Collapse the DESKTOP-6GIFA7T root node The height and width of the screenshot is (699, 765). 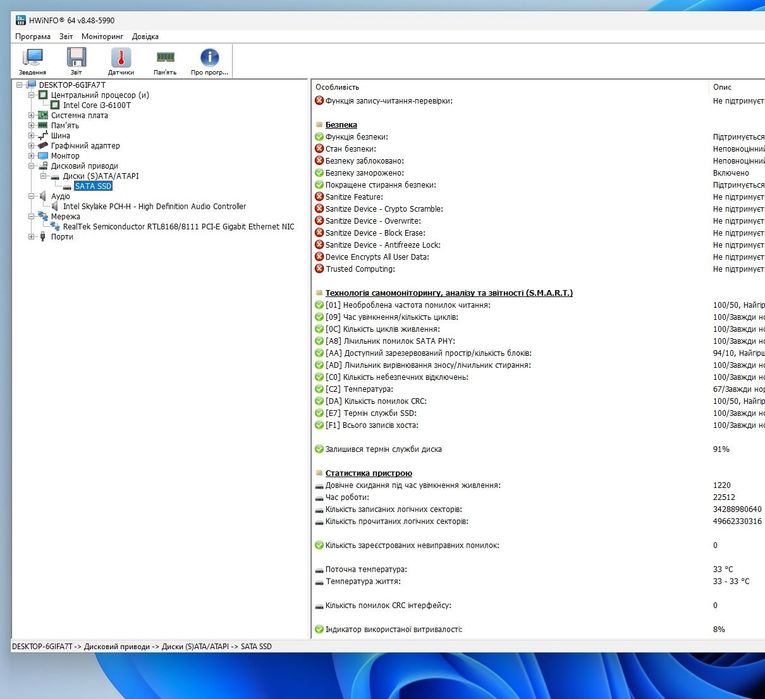click(x=20, y=85)
